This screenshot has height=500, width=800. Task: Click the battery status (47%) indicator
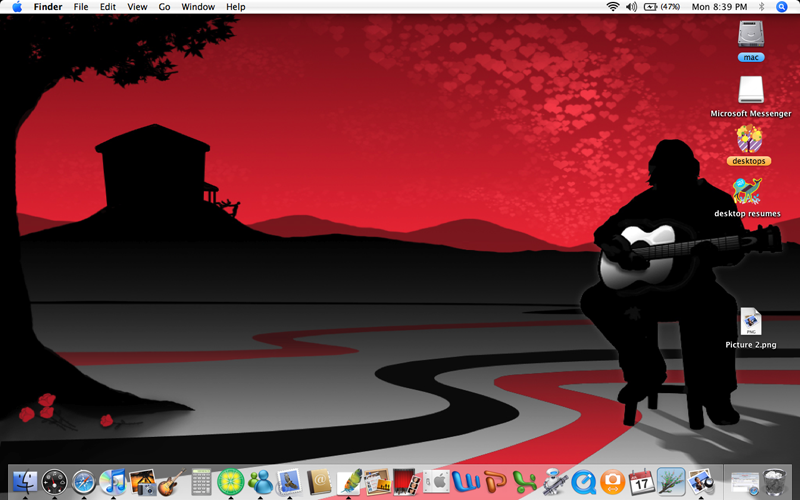pyautogui.click(x=662, y=7)
